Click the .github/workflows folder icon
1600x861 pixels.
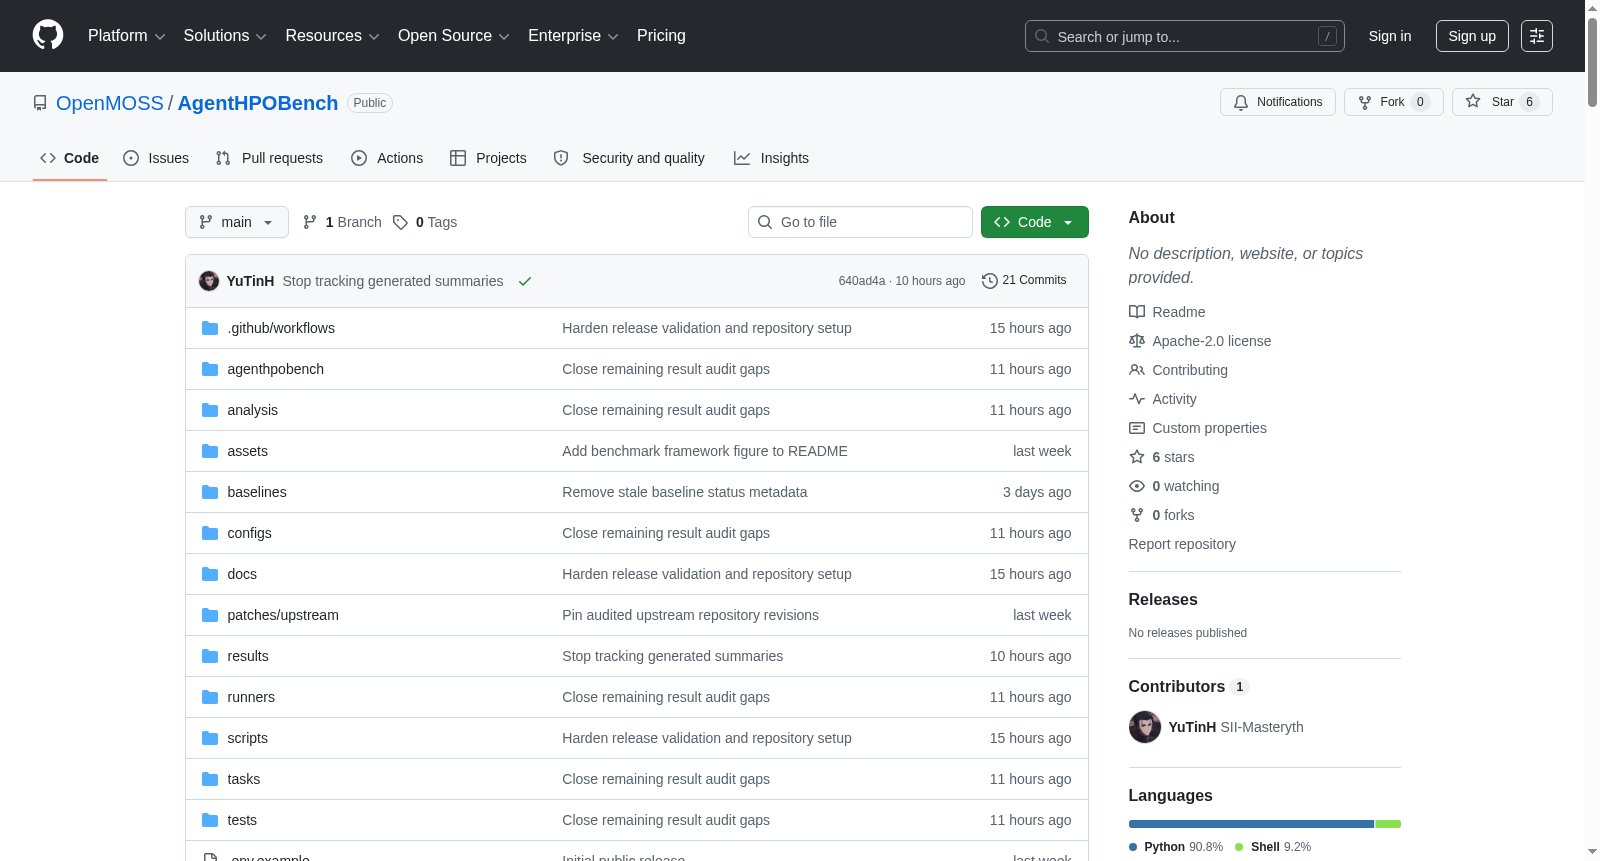pyautogui.click(x=210, y=328)
